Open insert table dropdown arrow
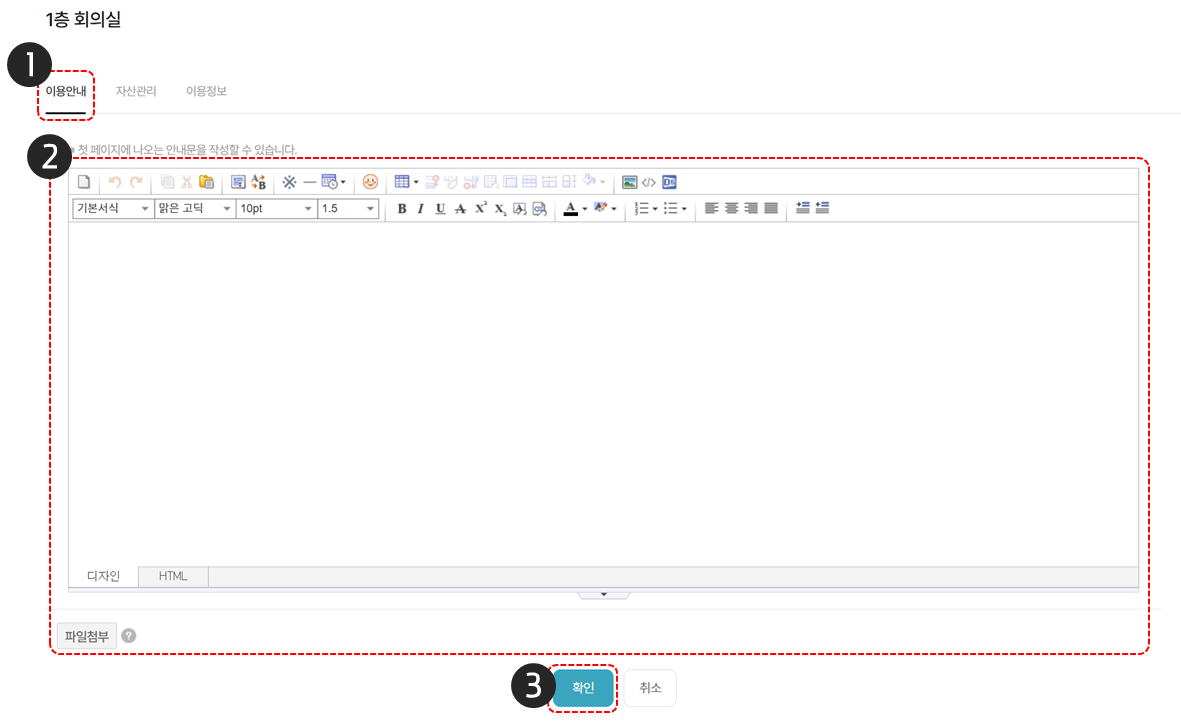 pos(416,182)
